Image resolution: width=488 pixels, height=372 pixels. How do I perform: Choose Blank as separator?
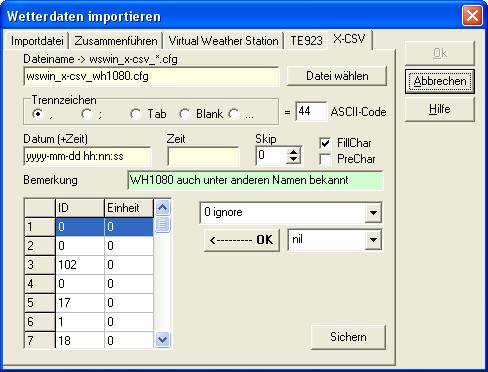(185, 114)
